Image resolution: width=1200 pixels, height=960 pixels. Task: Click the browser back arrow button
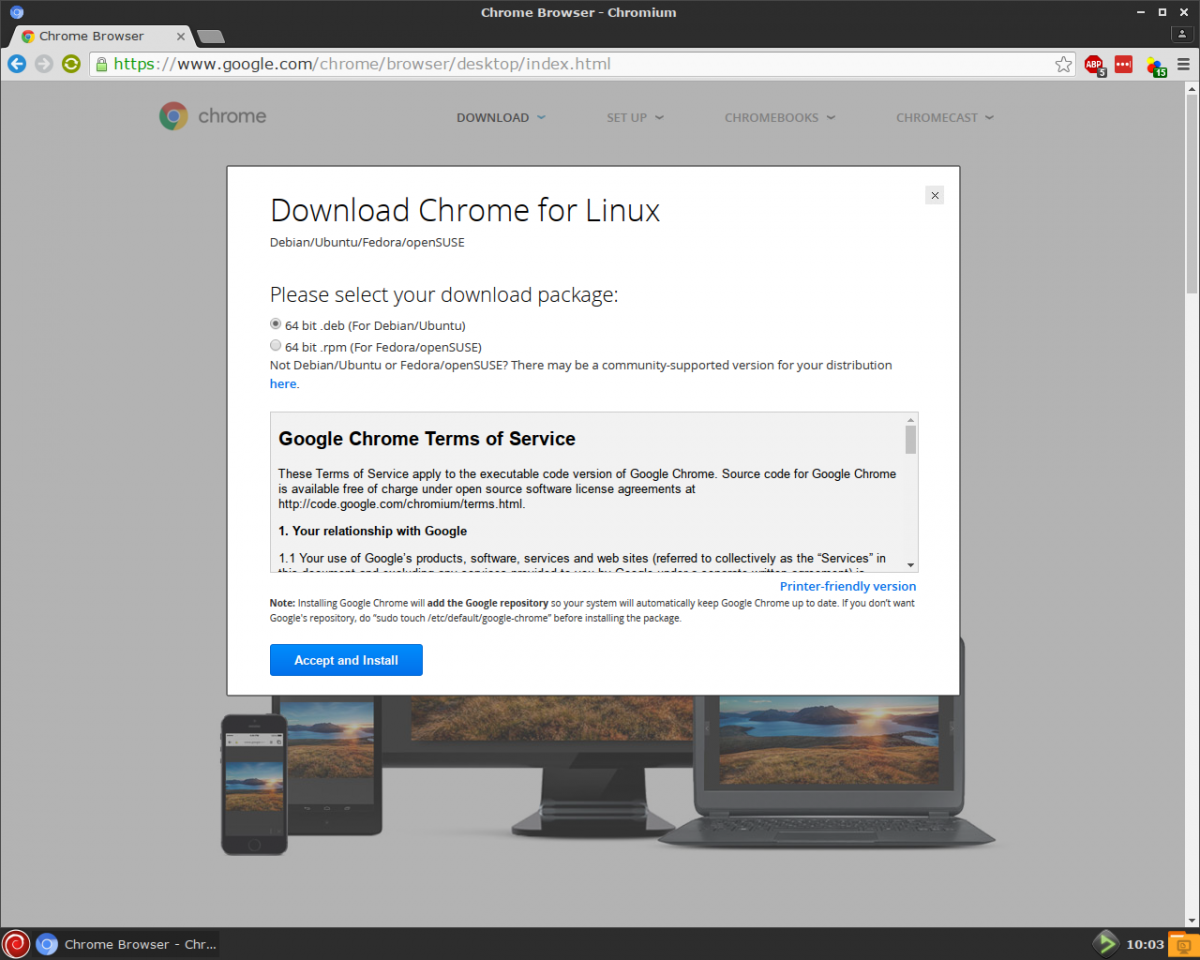tap(17, 64)
